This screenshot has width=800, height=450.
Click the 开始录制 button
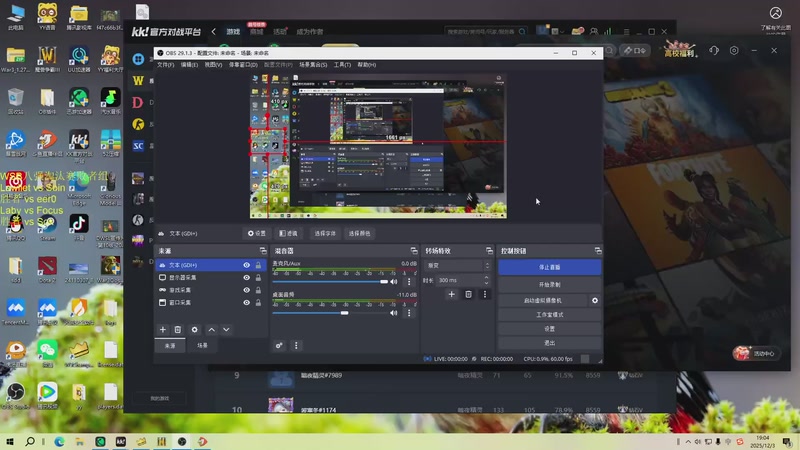point(549,284)
